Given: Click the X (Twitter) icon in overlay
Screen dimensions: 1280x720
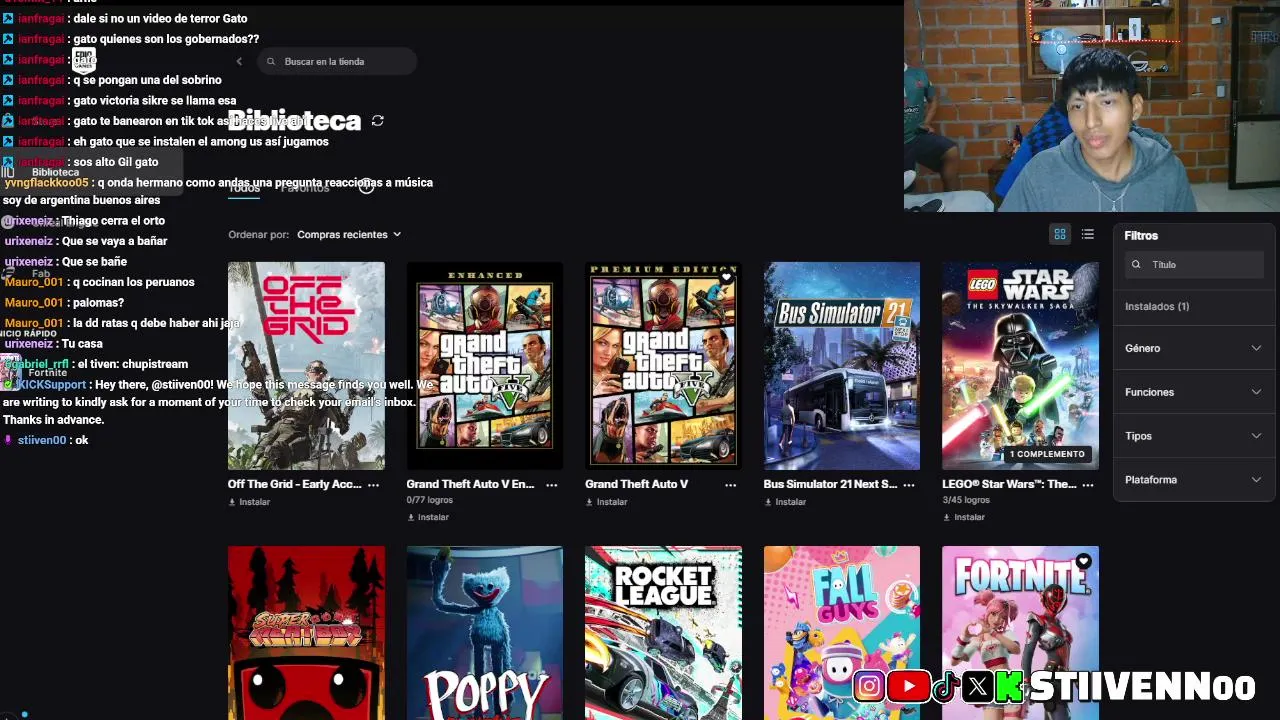Looking at the screenshot, I should pos(978,686).
